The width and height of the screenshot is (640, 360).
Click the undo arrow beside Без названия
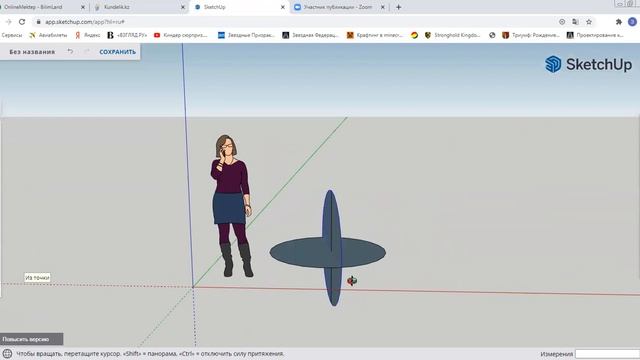click(71, 51)
